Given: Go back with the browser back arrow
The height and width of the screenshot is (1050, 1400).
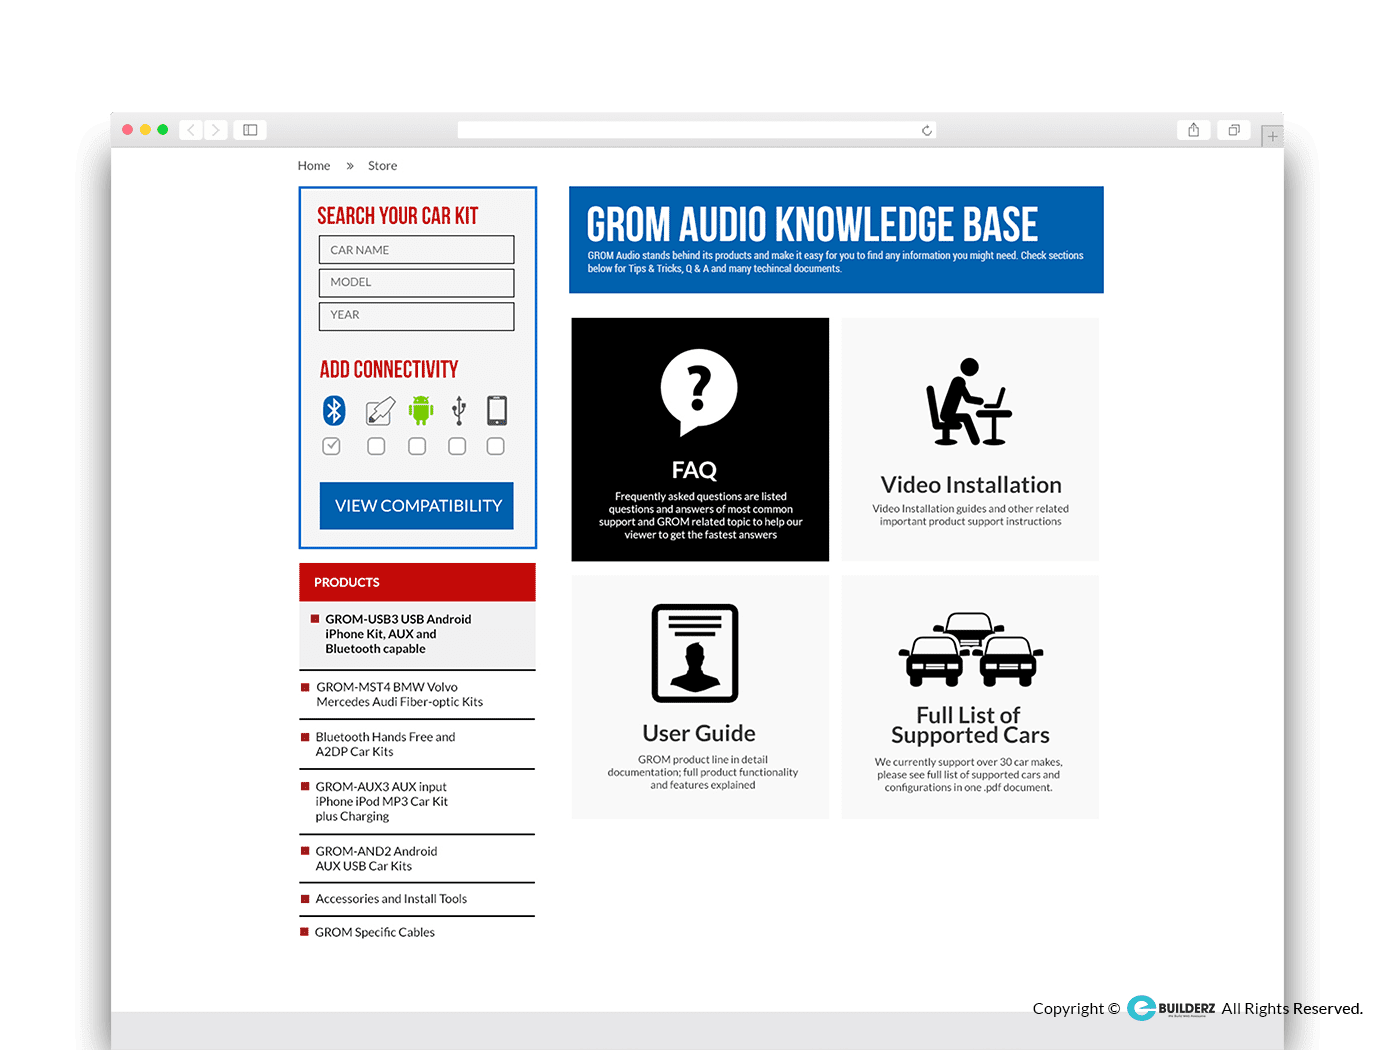Looking at the screenshot, I should click(191, 130).
